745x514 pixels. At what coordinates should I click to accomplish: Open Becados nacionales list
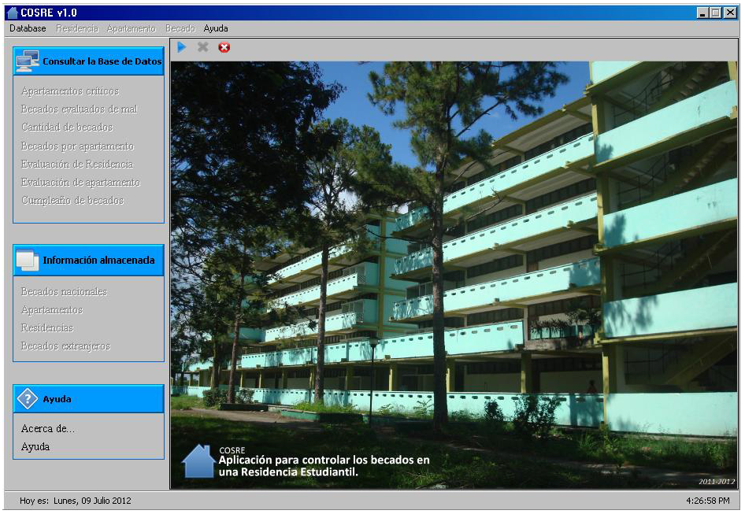click(x=64, y=291)
